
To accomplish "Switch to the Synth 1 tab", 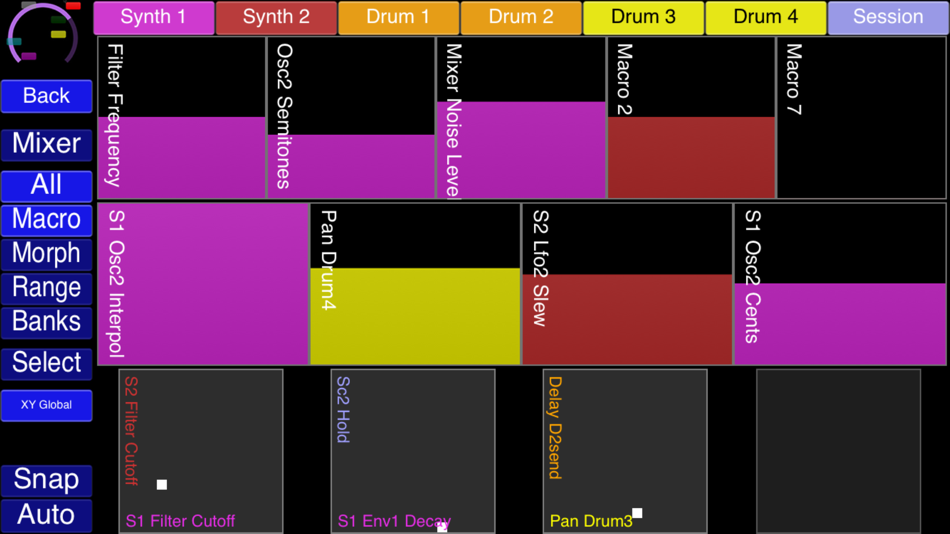I will [154, 17].
